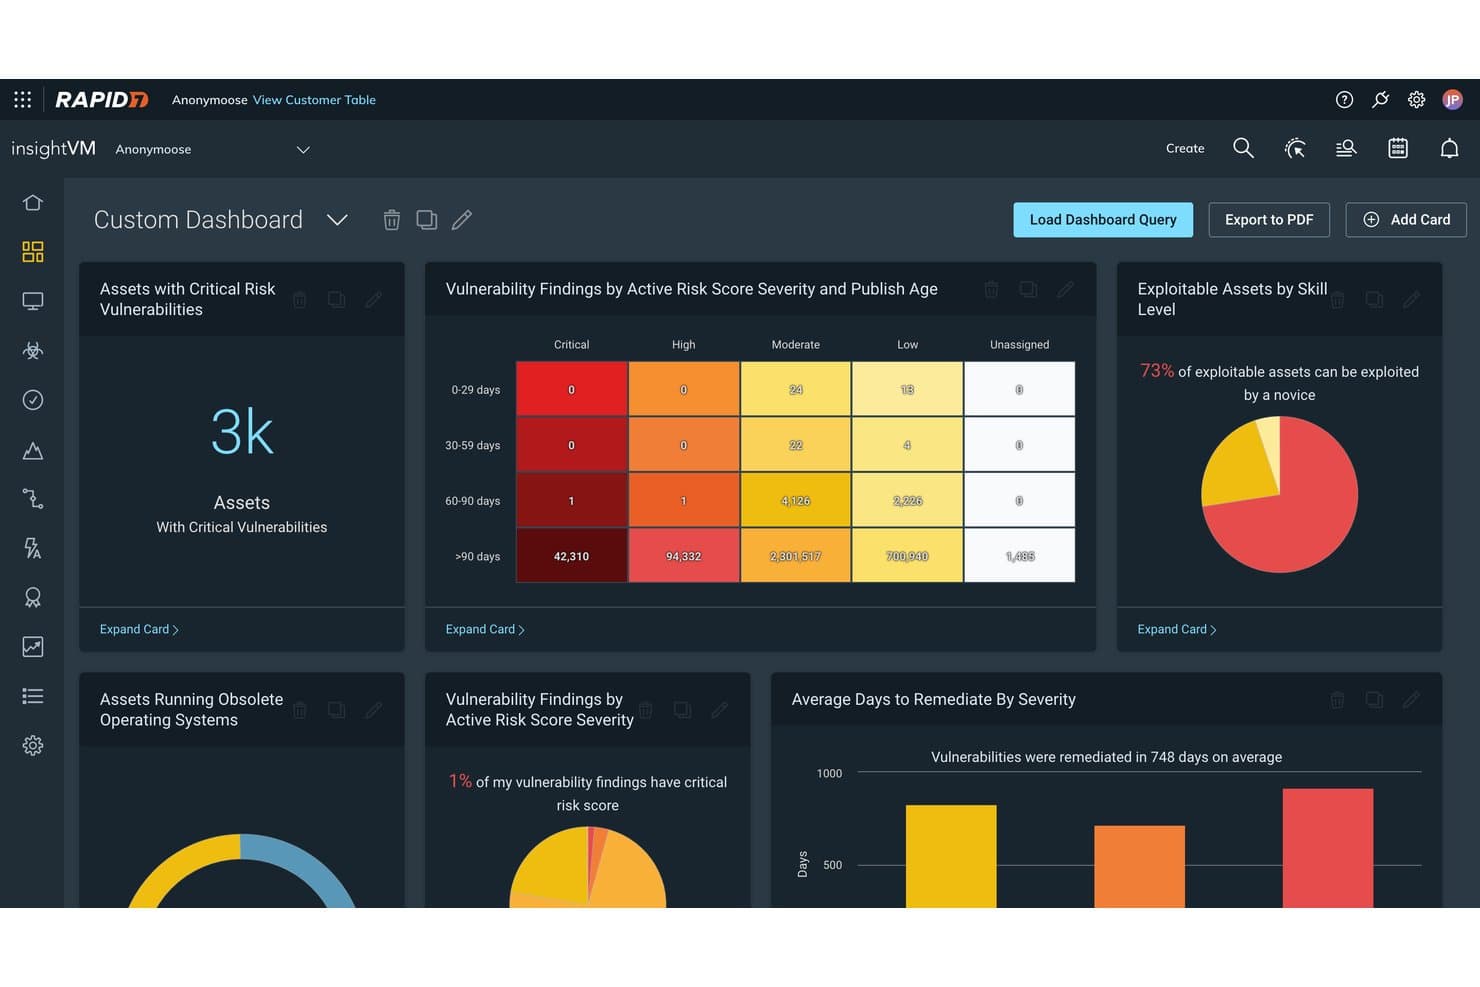The height and width of the screenshot is (987, 1480).
Task: Expand the Assets with Critical Vulnerabilities card
Action: point(139,629)
